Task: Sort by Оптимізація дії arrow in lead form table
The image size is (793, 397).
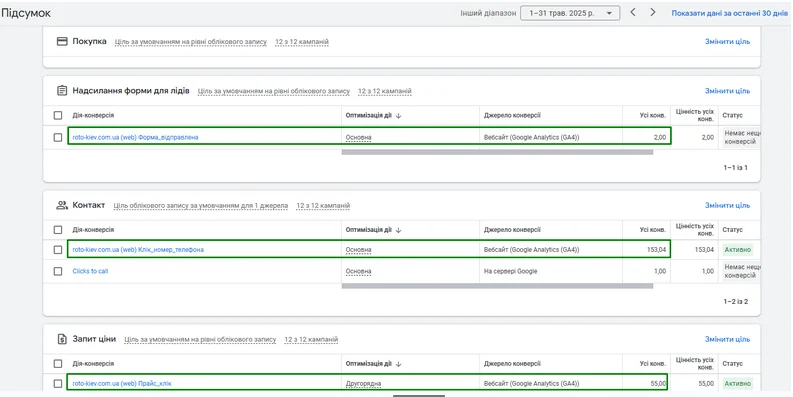Action: [399, 115]
